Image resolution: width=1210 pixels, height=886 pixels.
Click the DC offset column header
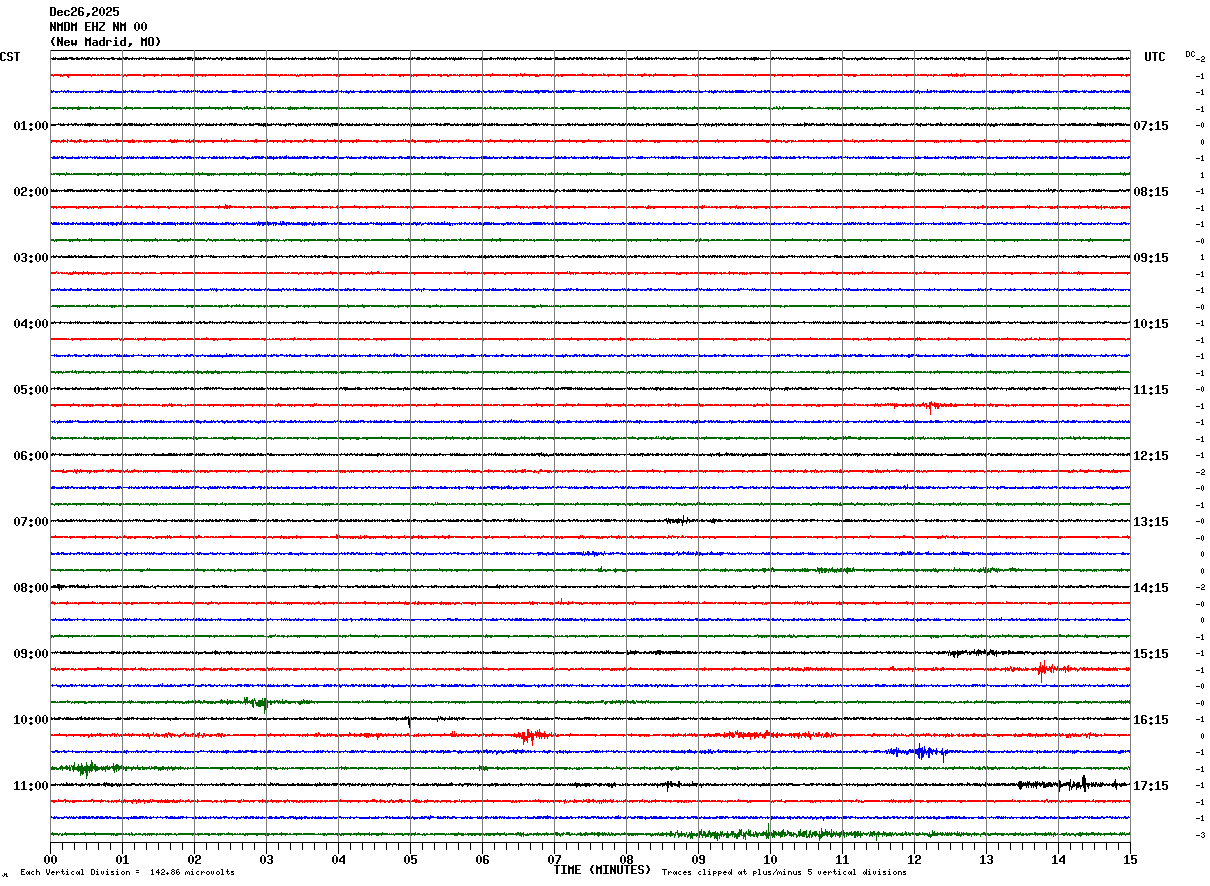pyautogui.click(x=1191, y=54)
